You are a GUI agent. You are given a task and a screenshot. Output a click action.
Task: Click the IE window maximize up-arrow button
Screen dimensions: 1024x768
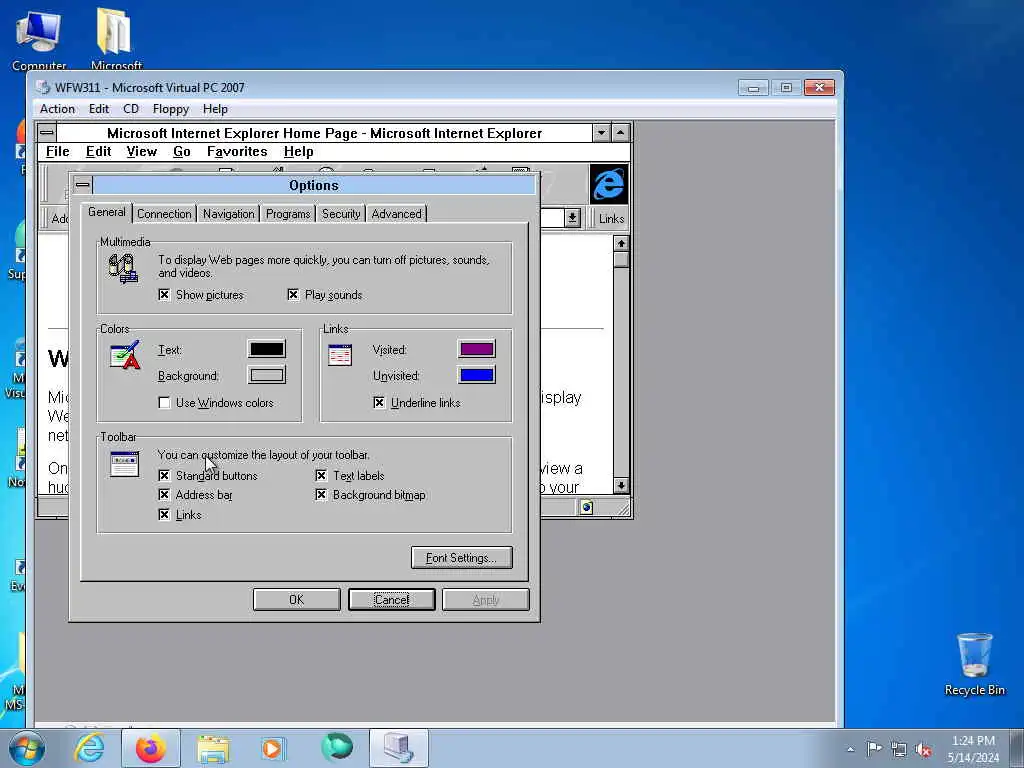click(x=620, y=133)
